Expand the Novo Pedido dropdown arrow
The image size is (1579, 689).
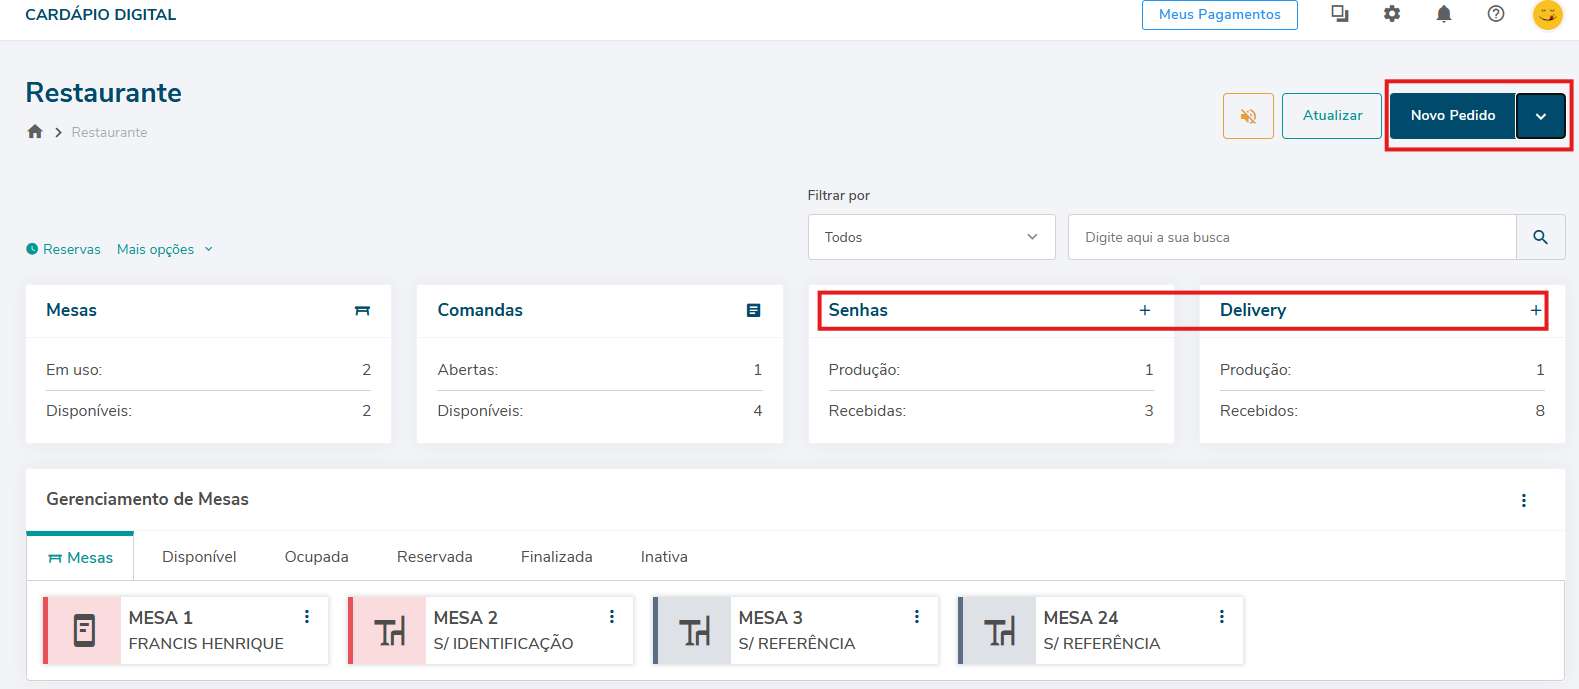tap(1540, 116)
